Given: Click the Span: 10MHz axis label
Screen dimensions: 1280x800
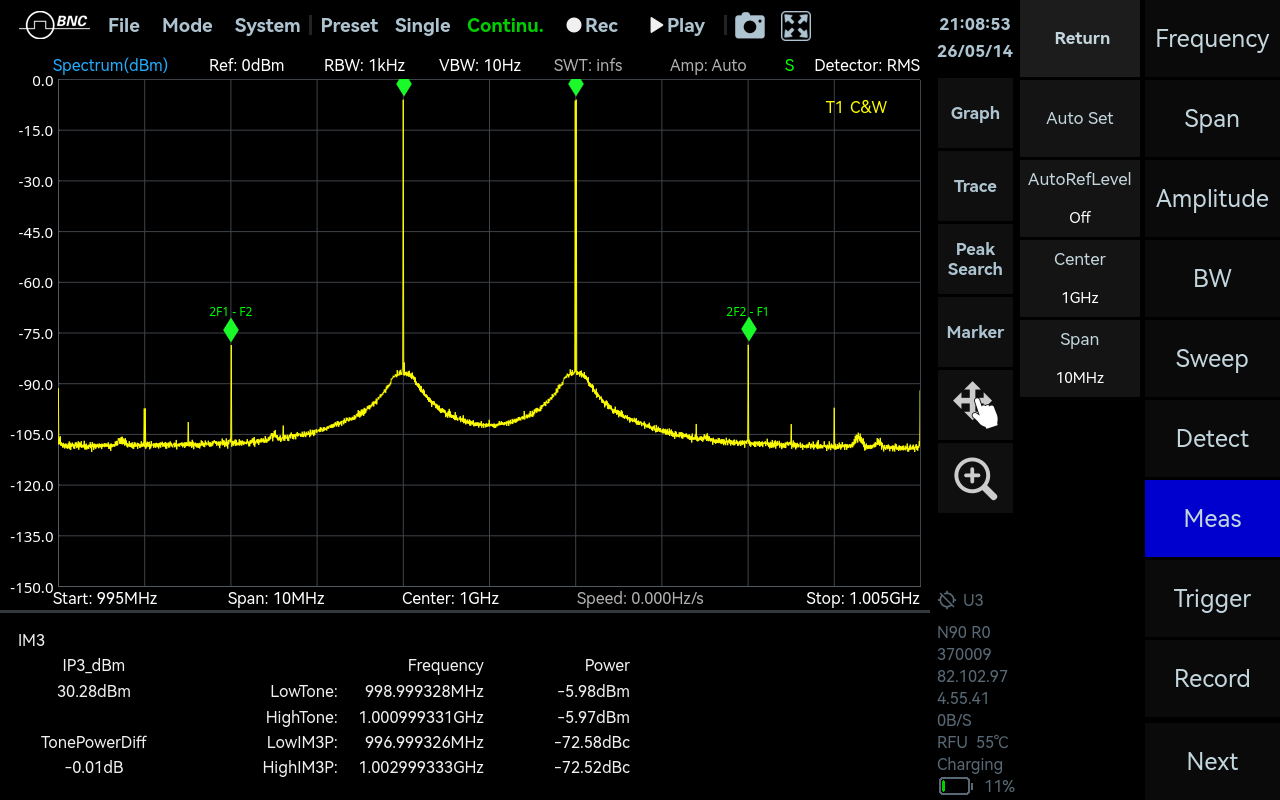Looking at the screenshot, I should point(276,598).
